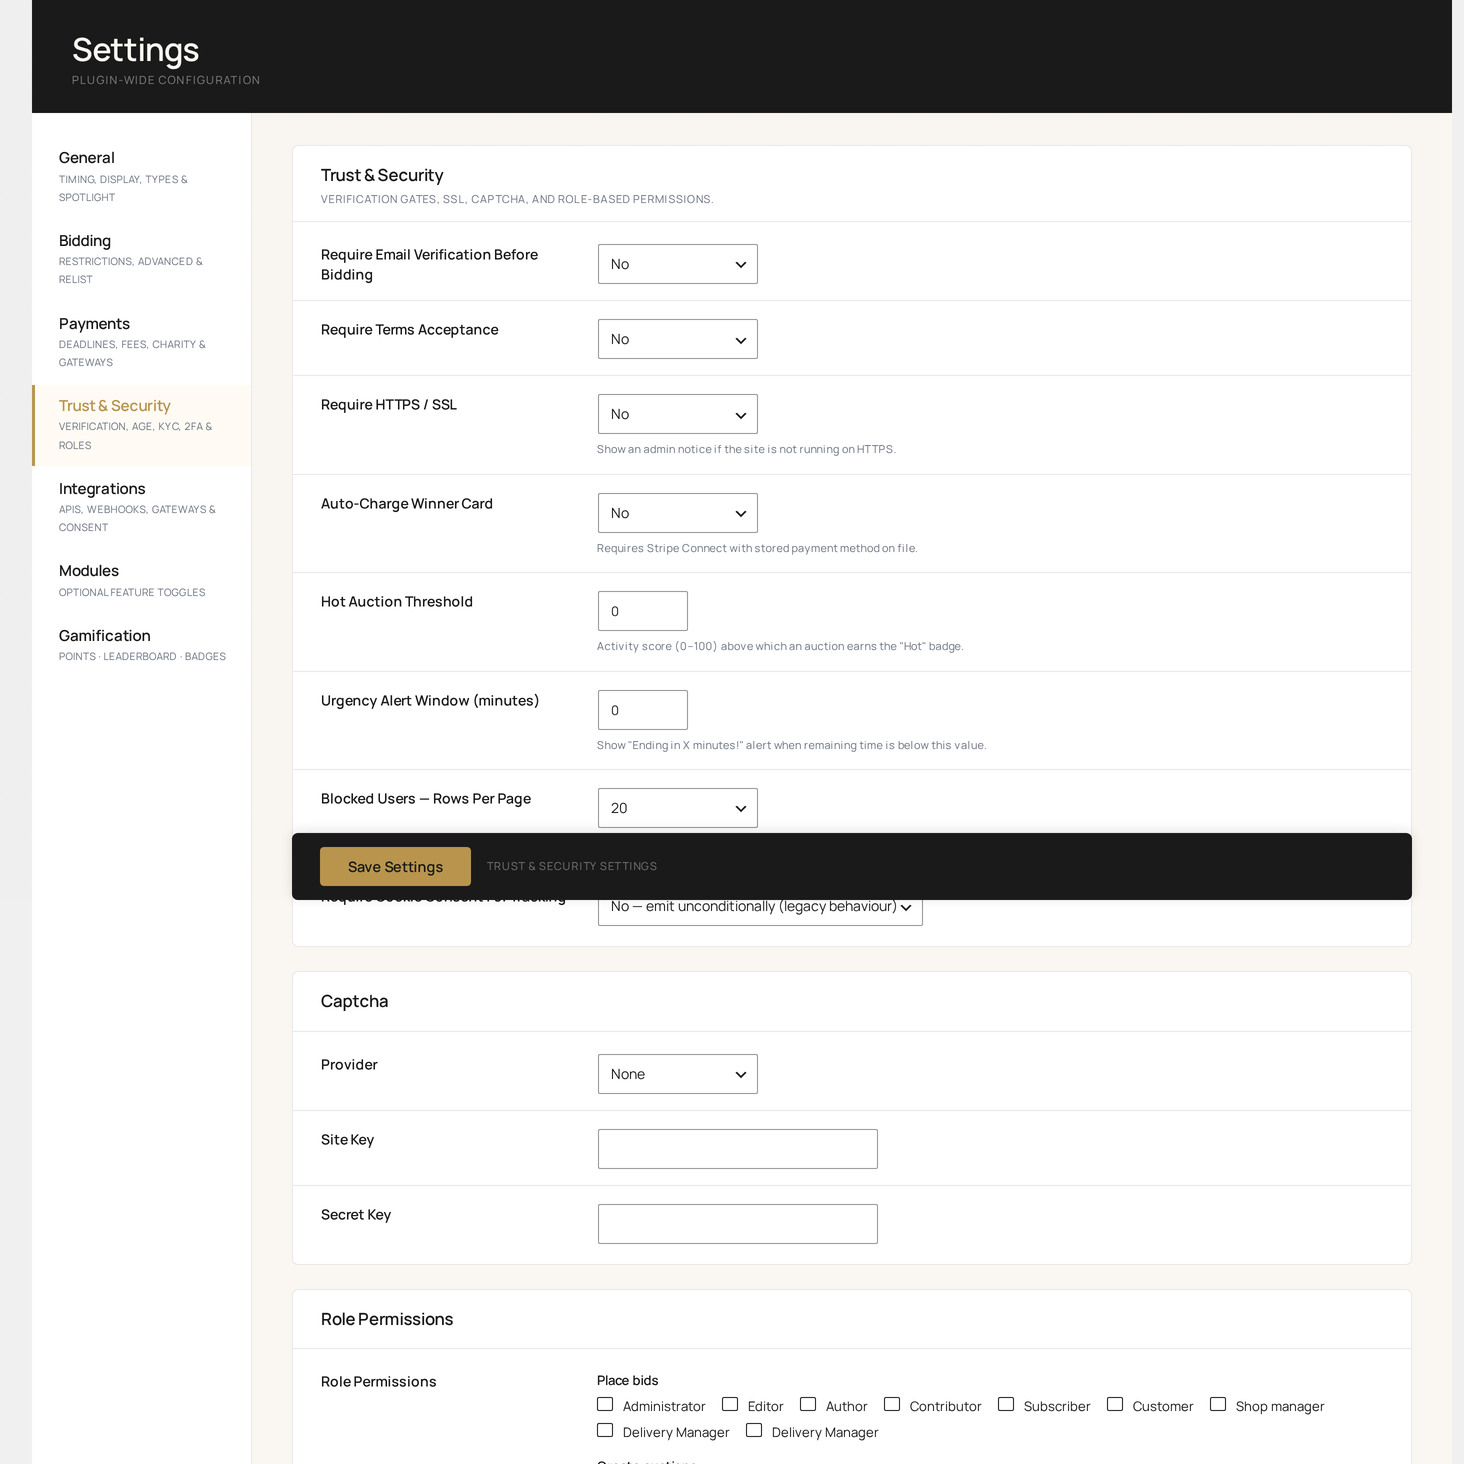This screenshot has height=1464, width=1464.
Task: Click into the Captcha Site Key field
Action: pos(737,1149)
